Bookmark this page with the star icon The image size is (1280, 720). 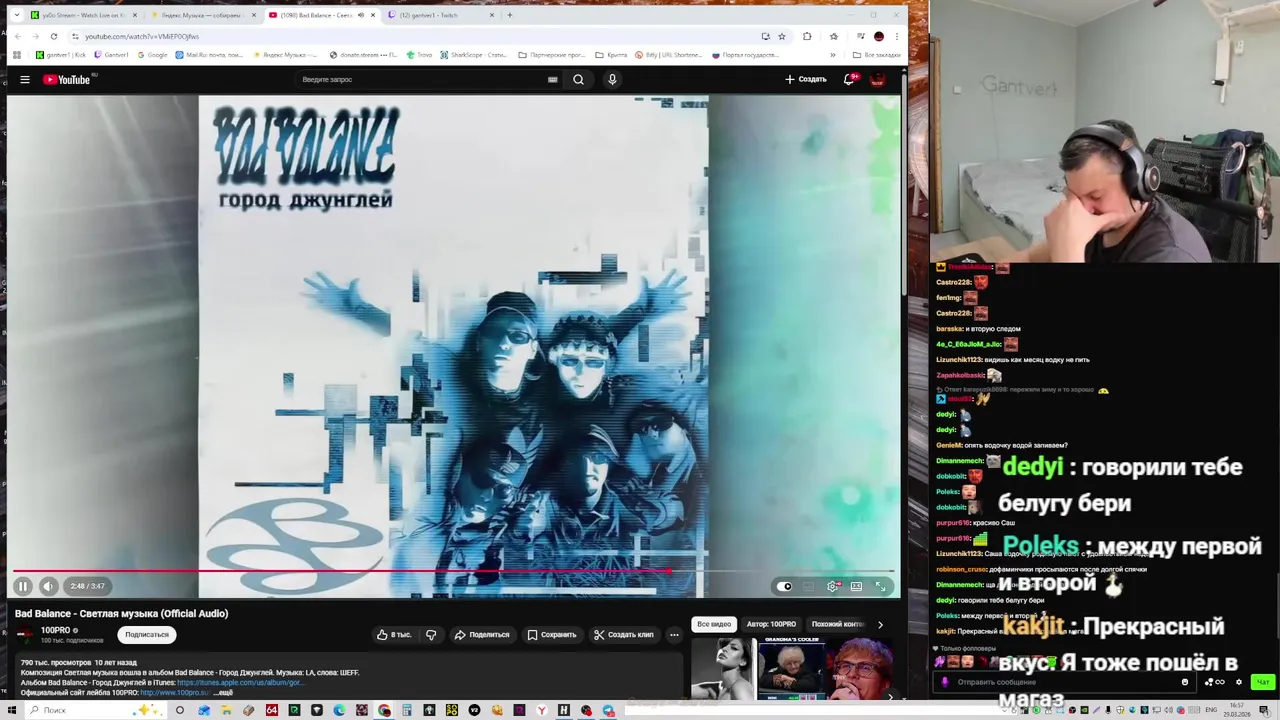782,36
